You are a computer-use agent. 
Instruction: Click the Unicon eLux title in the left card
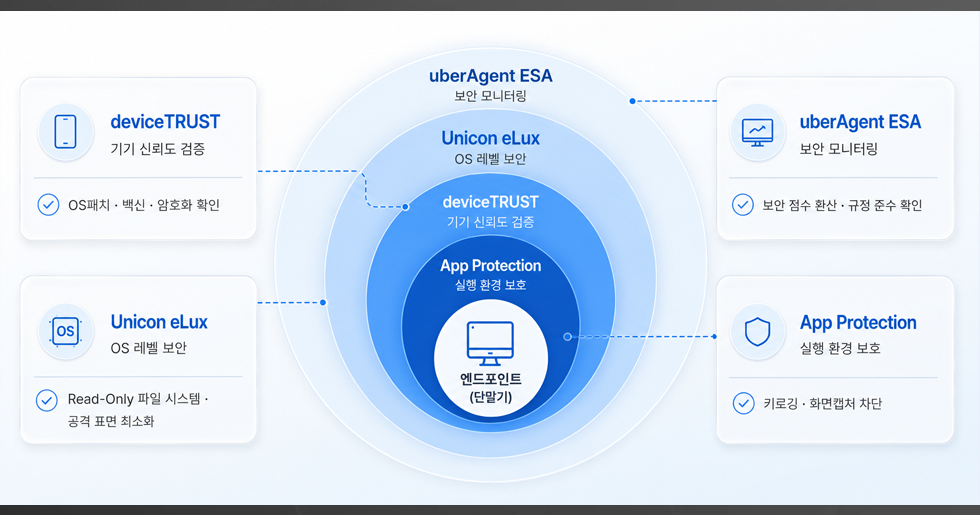(x=159, y=322)
